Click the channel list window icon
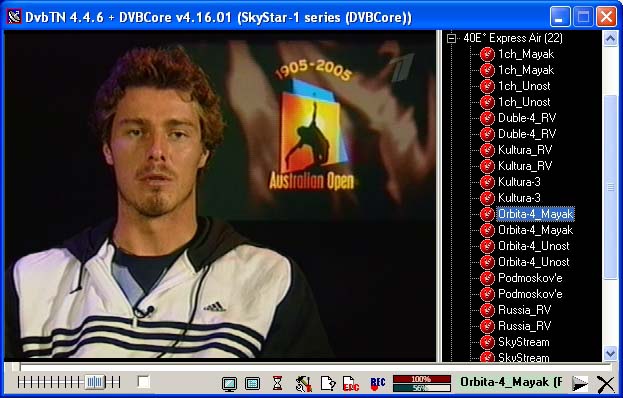The image size is (623, 398). [252, 384]
